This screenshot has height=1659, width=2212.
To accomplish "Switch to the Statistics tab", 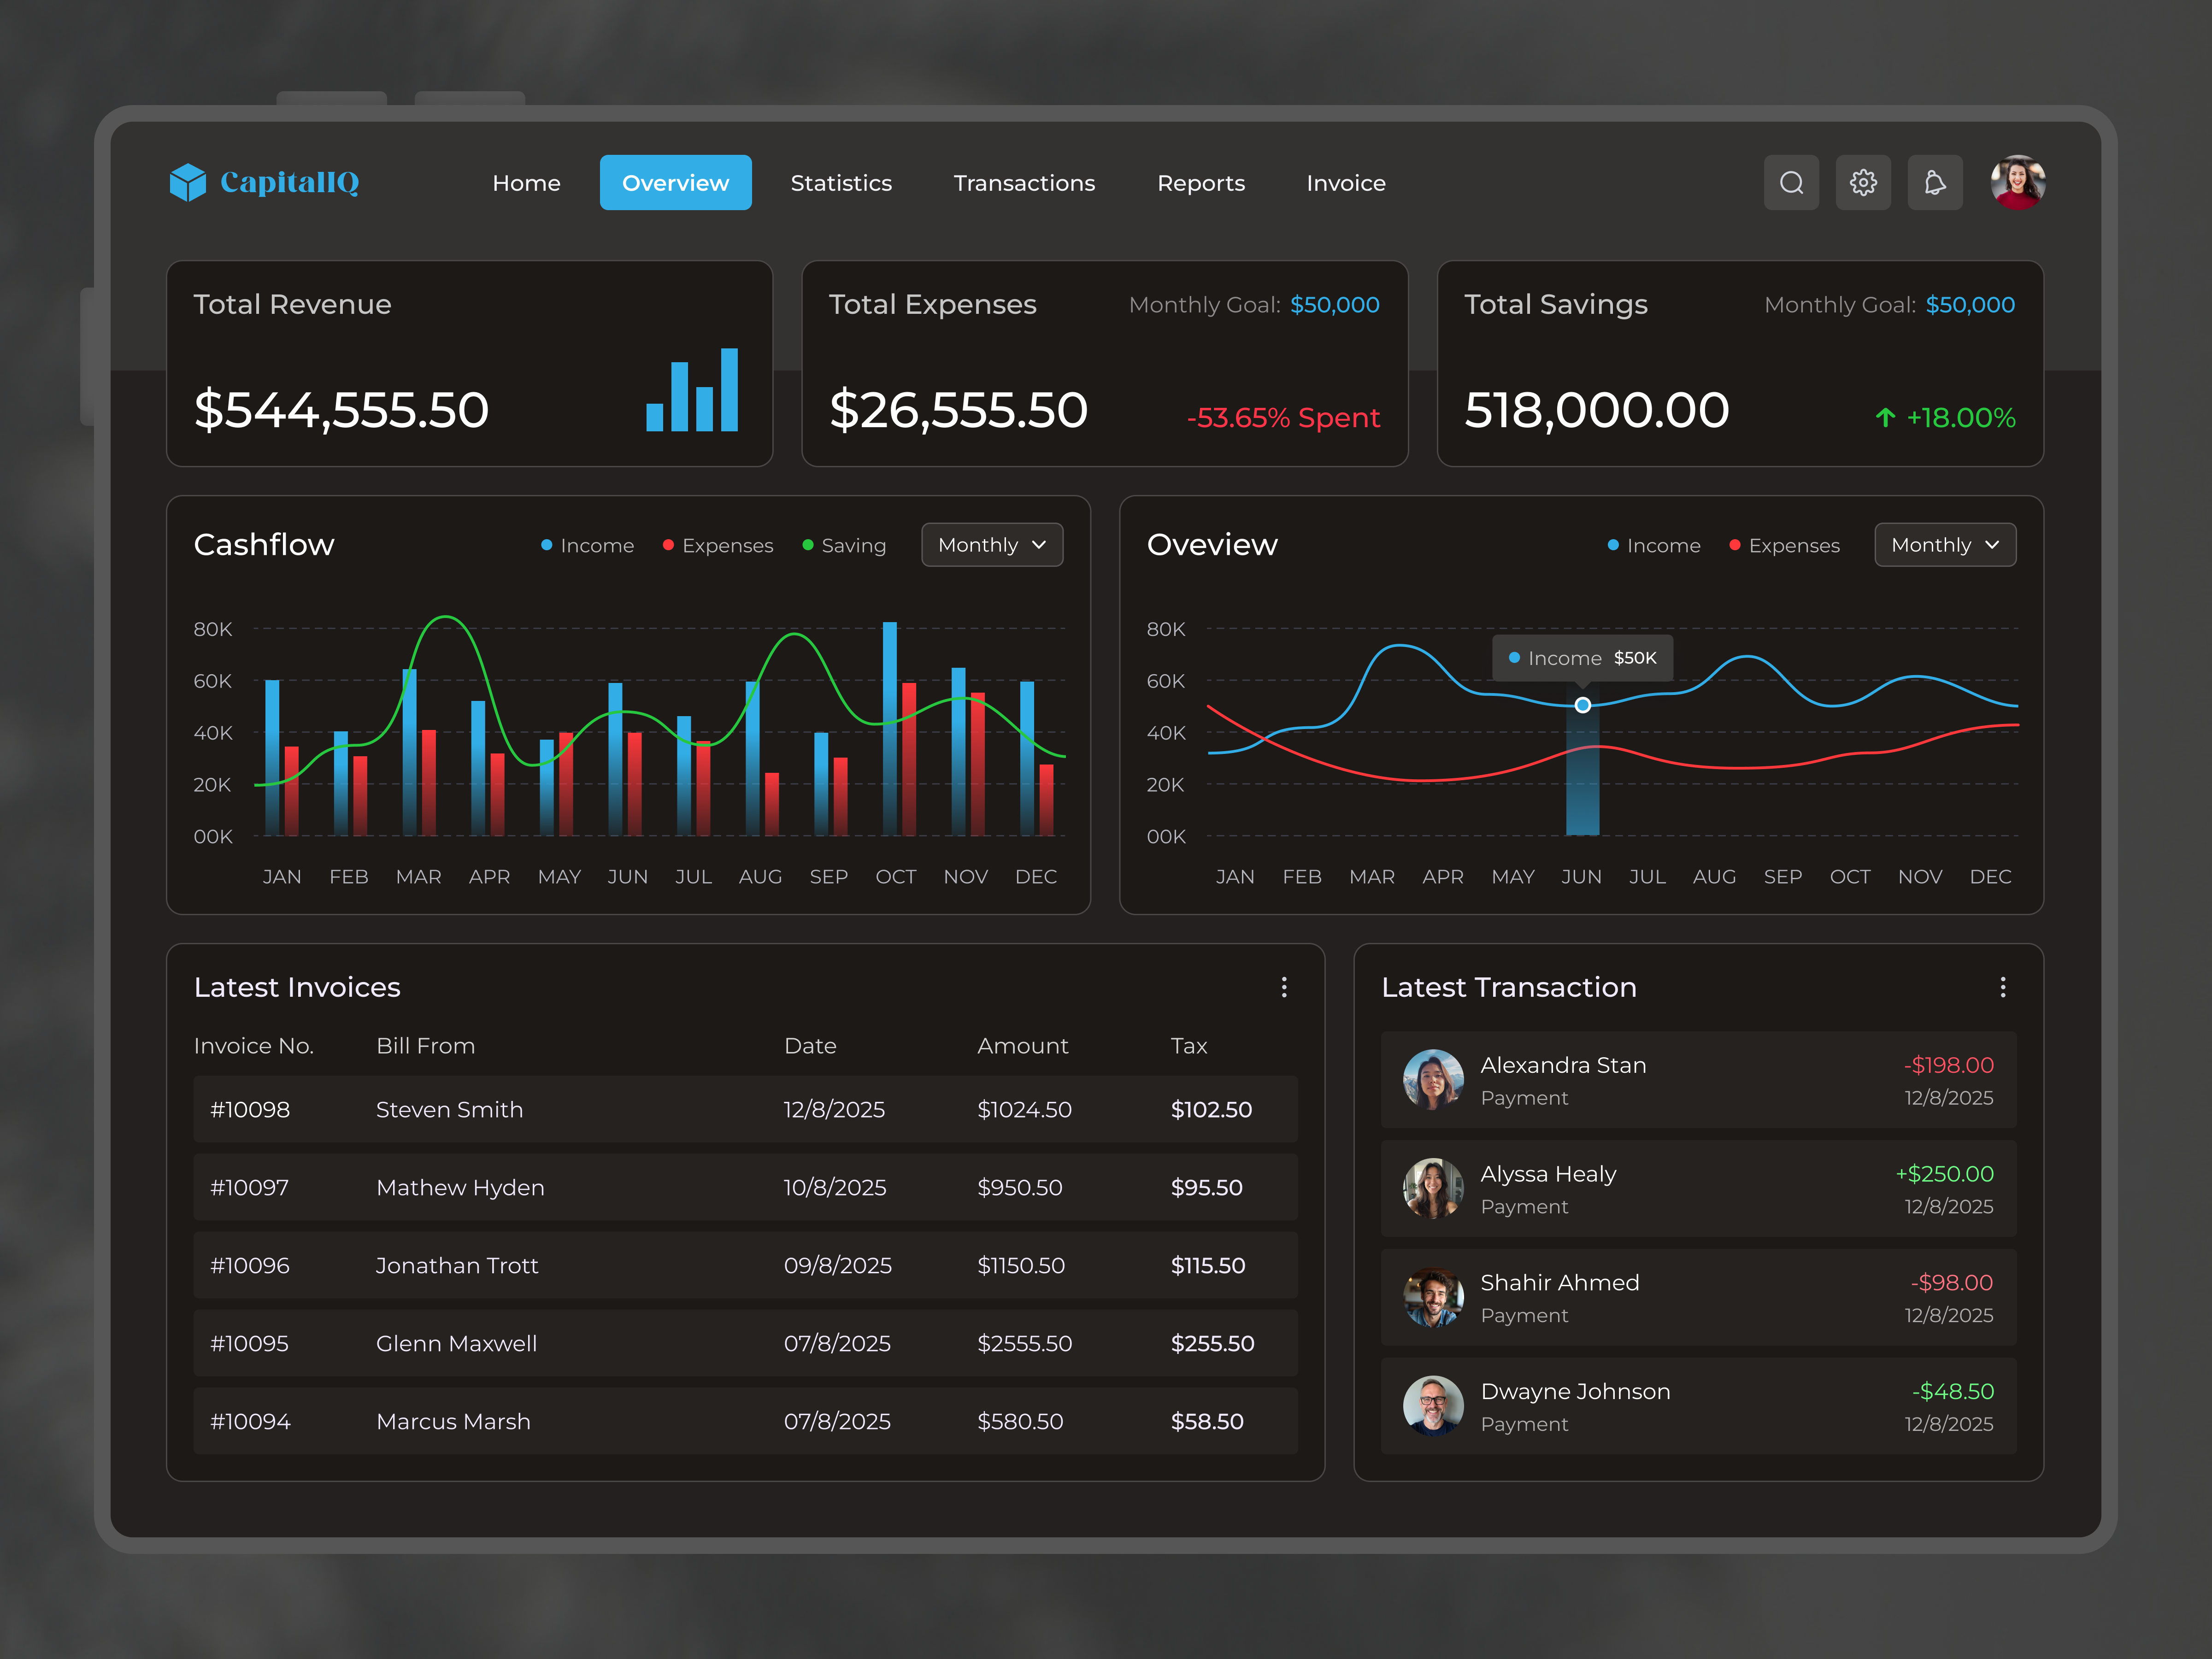I will (841, 183).
